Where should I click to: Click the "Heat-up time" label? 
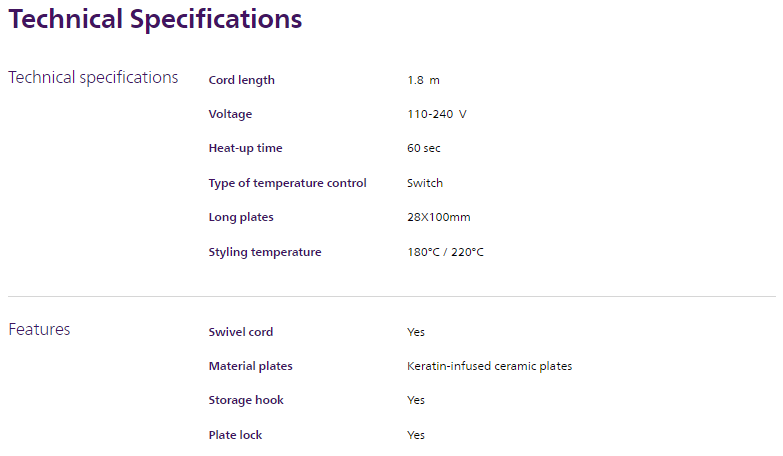(245, 148)
